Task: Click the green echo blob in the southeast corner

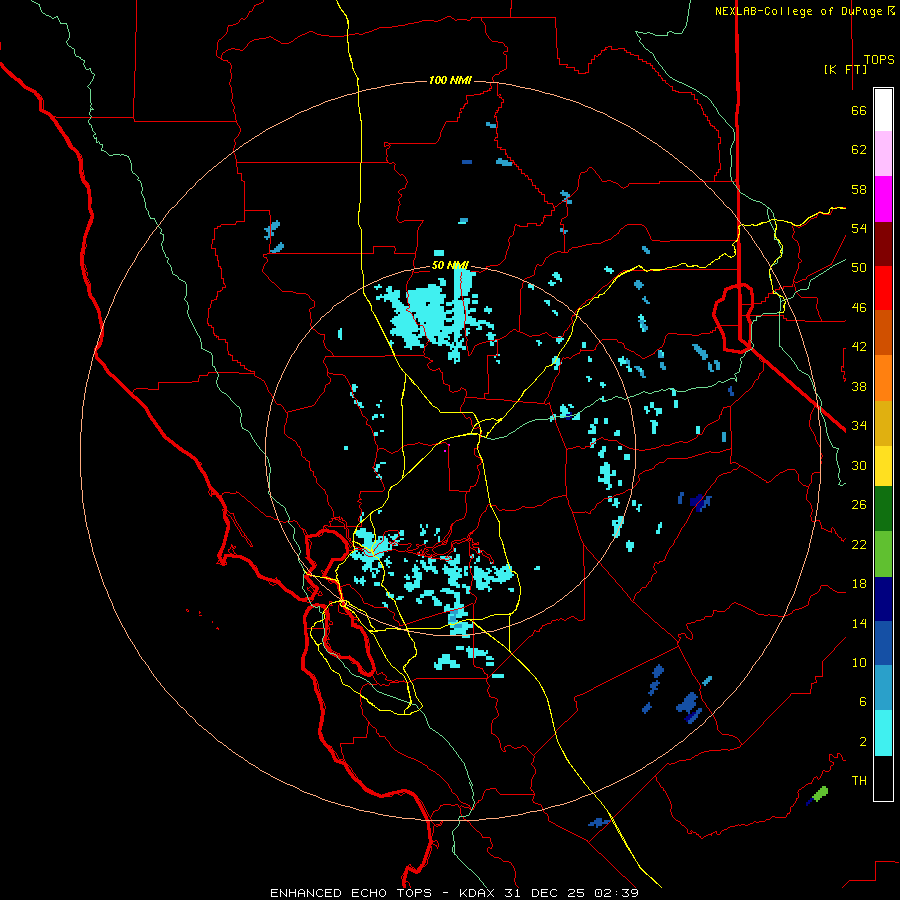Action: click(x=819, y=794)
